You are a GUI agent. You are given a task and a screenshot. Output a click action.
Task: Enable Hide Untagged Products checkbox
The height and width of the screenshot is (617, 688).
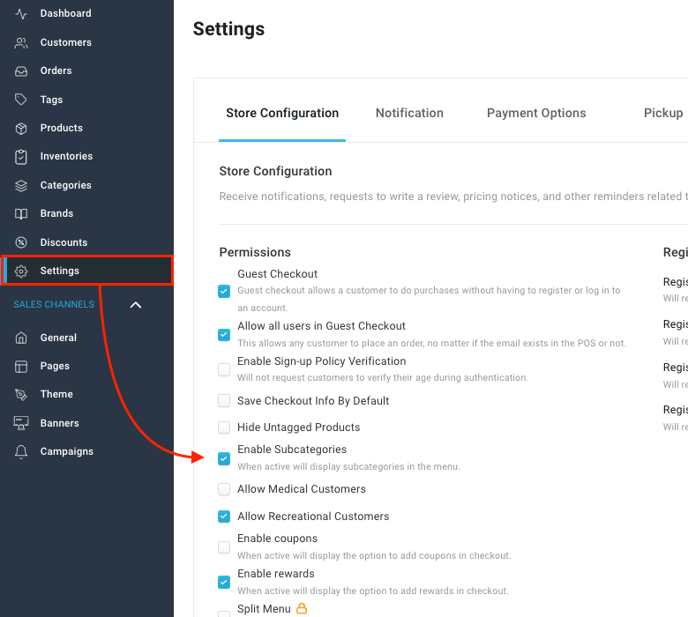(224, 427)
